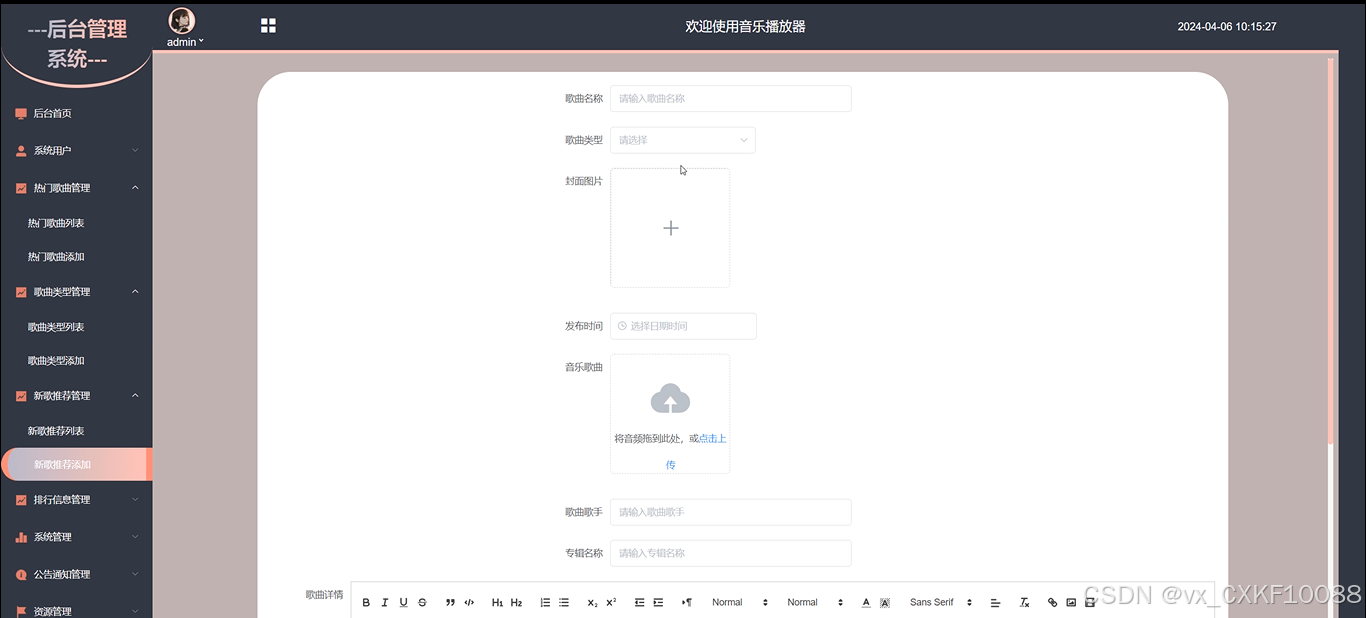Image resolution: width=1366 pixels, height=618 pixels.
Task: Click the page vertical scrollbar
Action: pos(1331,250)
